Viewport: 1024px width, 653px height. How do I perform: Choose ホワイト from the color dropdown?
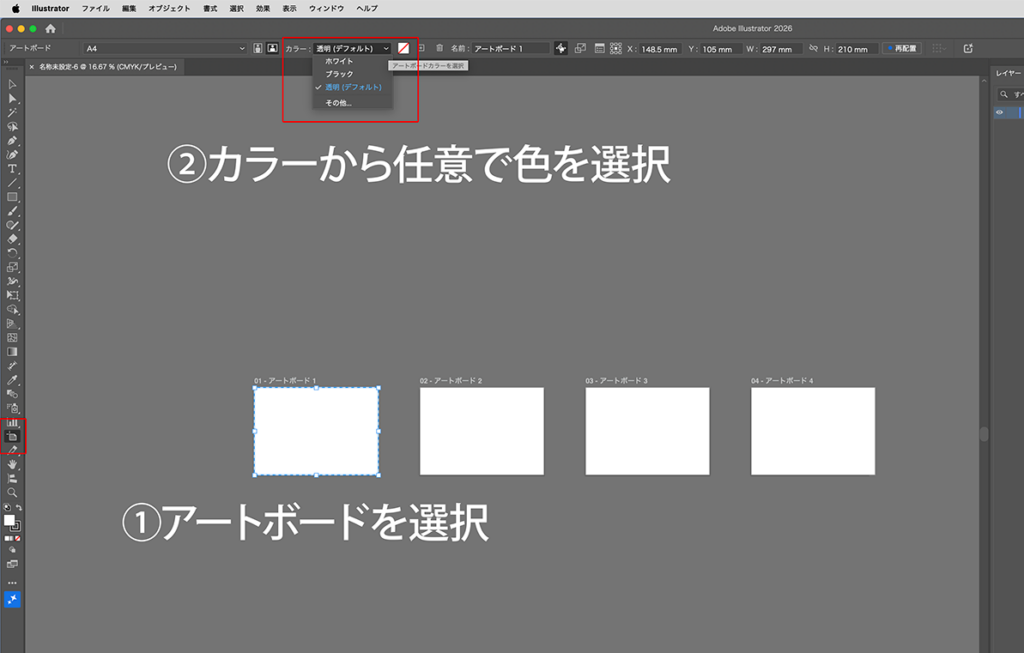click(x=339, y=62)
